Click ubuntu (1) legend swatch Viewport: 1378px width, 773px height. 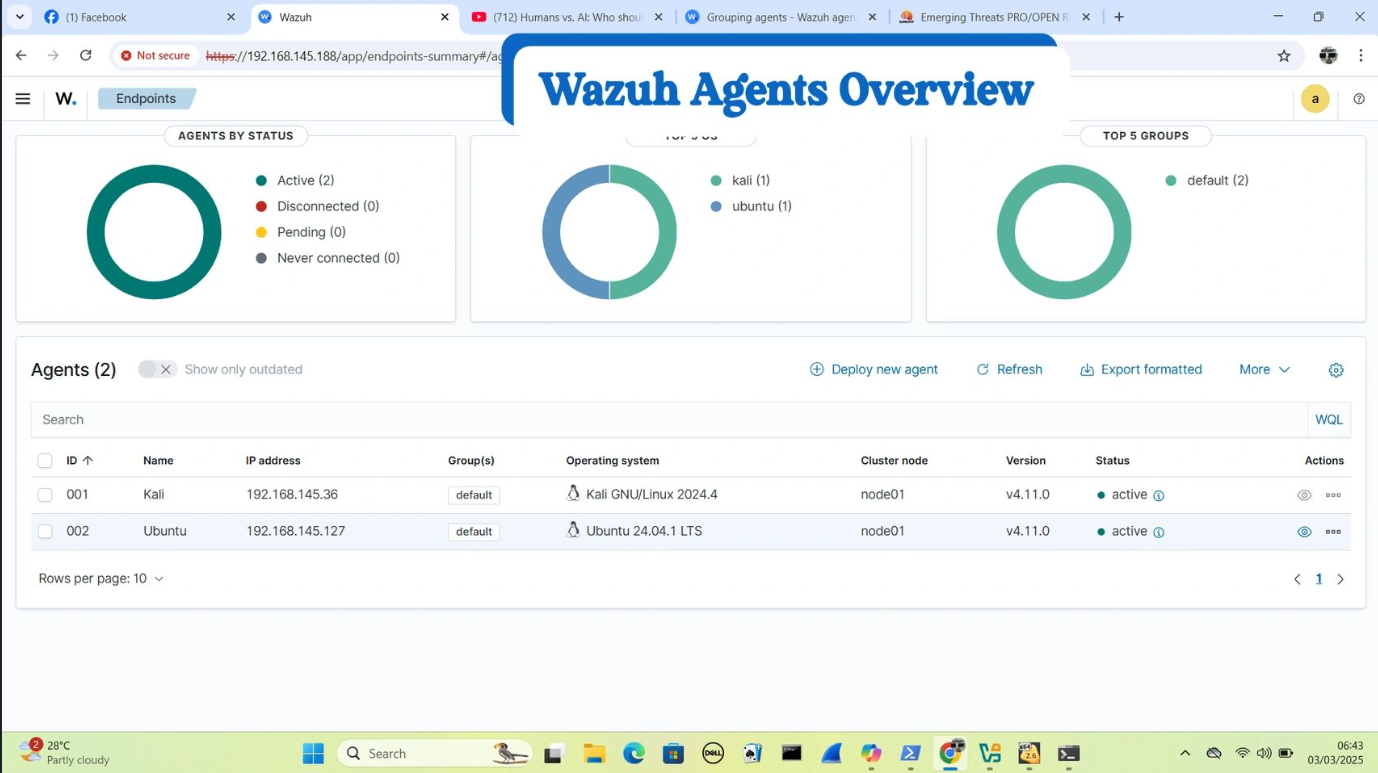point(716,207)
